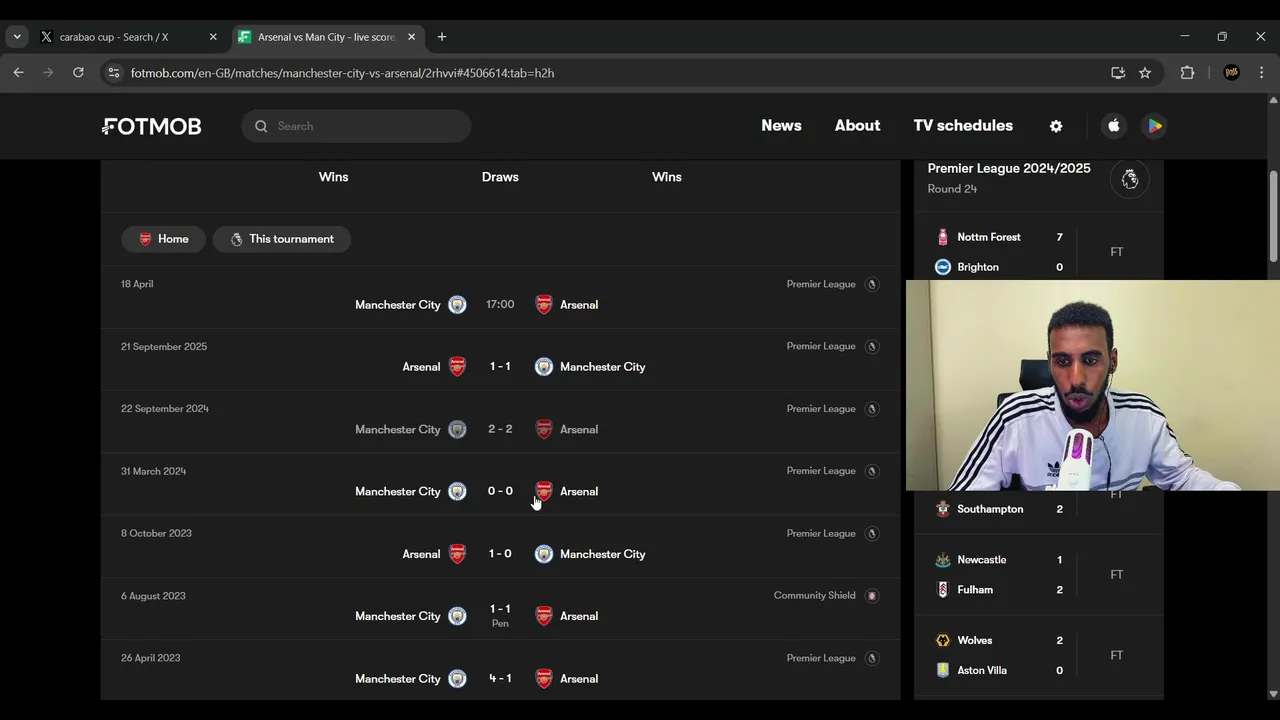The height and width of the screenshot is (720, 1280).
Task: Open the 4 - 1 match from 26 April 2023
Action: [x=500, y=678]
